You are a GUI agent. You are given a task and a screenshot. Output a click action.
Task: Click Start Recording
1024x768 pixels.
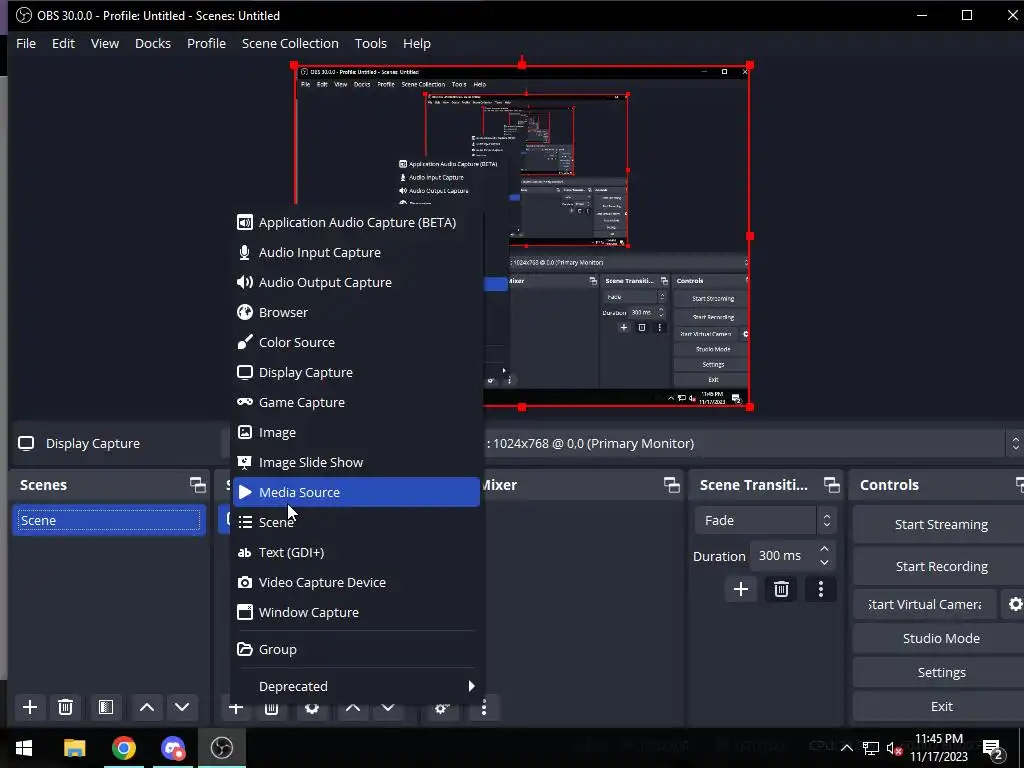tap(940, 566)
